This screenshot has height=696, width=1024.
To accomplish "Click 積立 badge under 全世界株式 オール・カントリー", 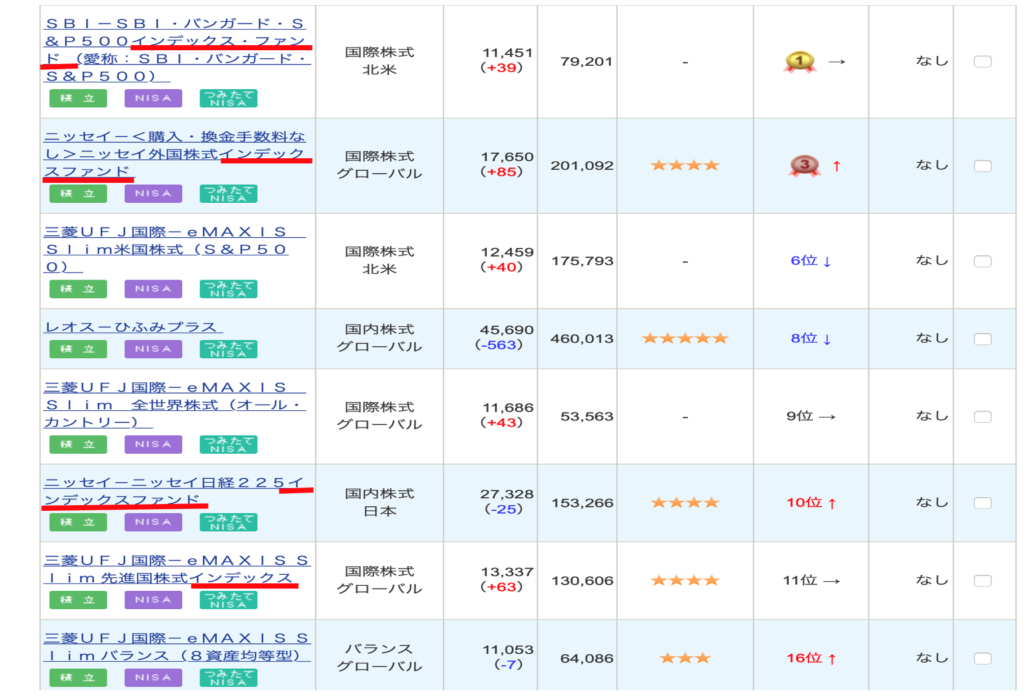I will pyautogui.click(x=78, y=444).
